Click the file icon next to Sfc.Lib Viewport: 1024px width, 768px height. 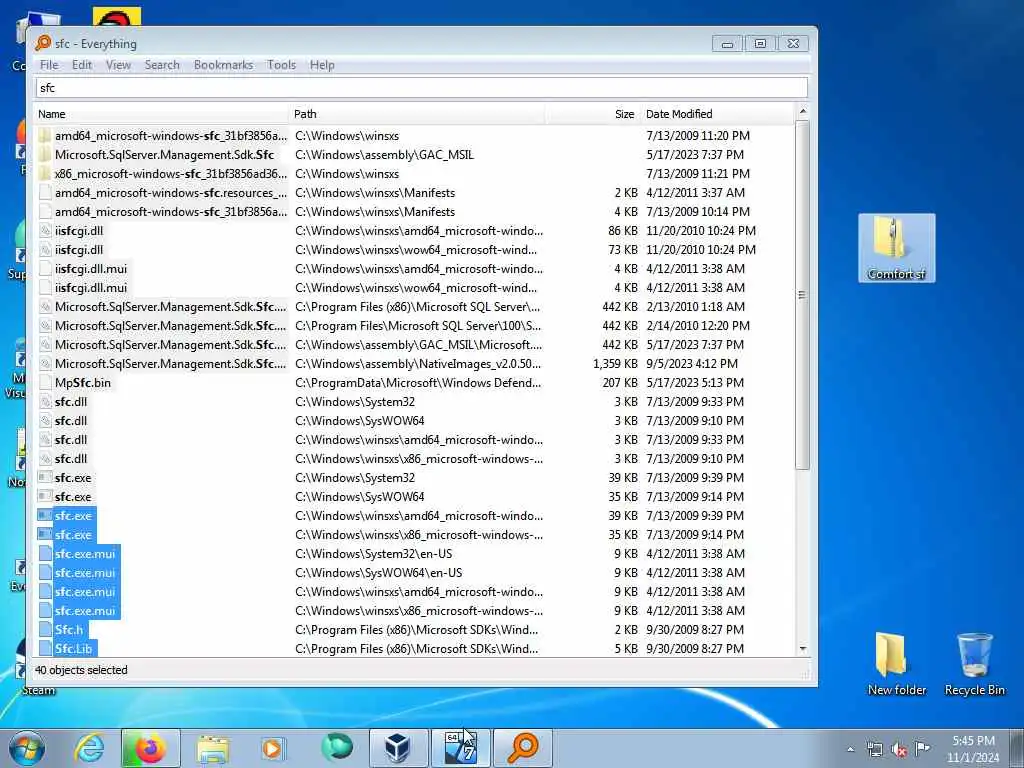click(44, 648)
